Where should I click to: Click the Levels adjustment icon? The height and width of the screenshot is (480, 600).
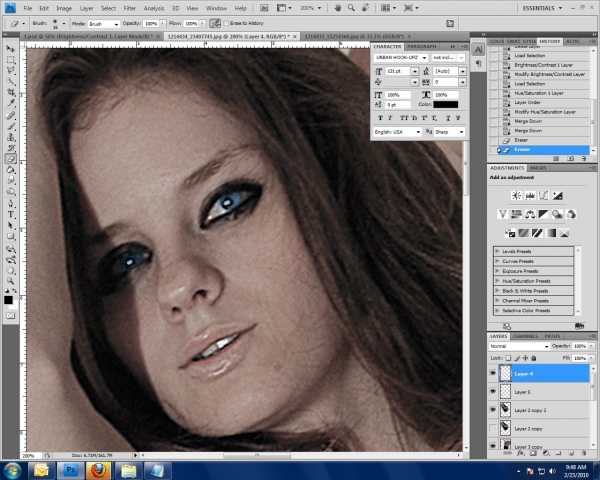pyautogui.click(x=530, y=196)
